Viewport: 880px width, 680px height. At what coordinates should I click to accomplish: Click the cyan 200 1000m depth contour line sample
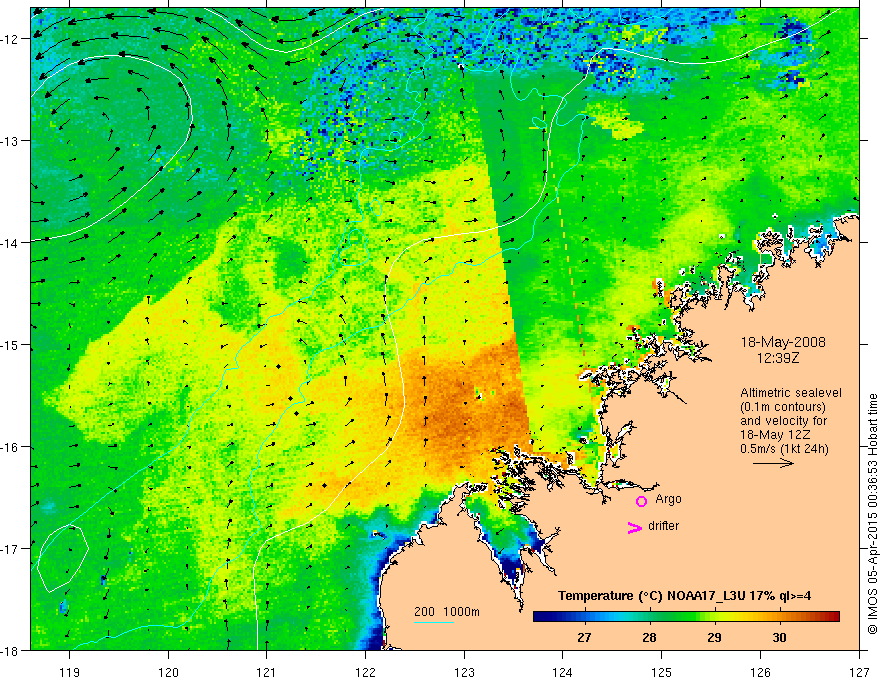point(434,622)
